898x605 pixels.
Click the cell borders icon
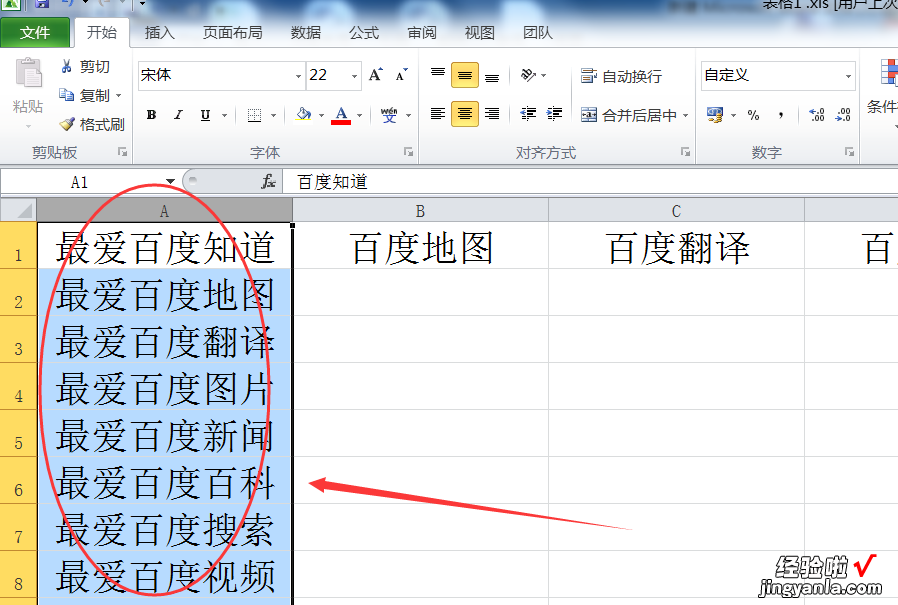tap(254, 115)
